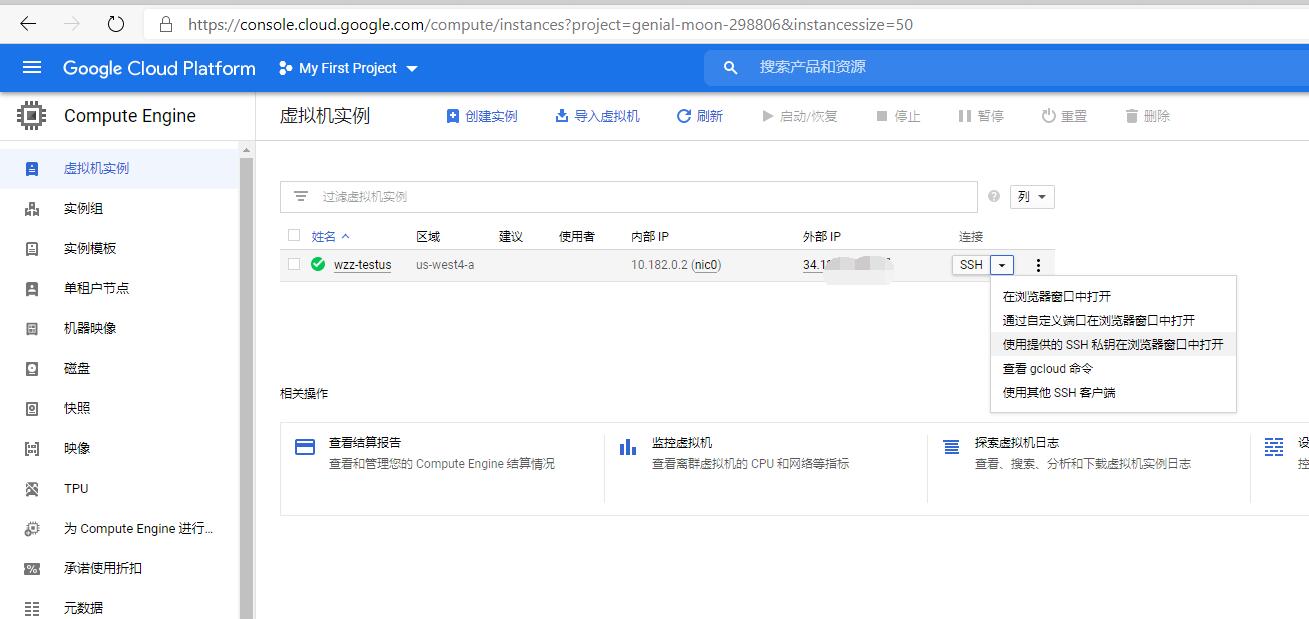Check the wzz-testus row checkbox

pos(294,265)
